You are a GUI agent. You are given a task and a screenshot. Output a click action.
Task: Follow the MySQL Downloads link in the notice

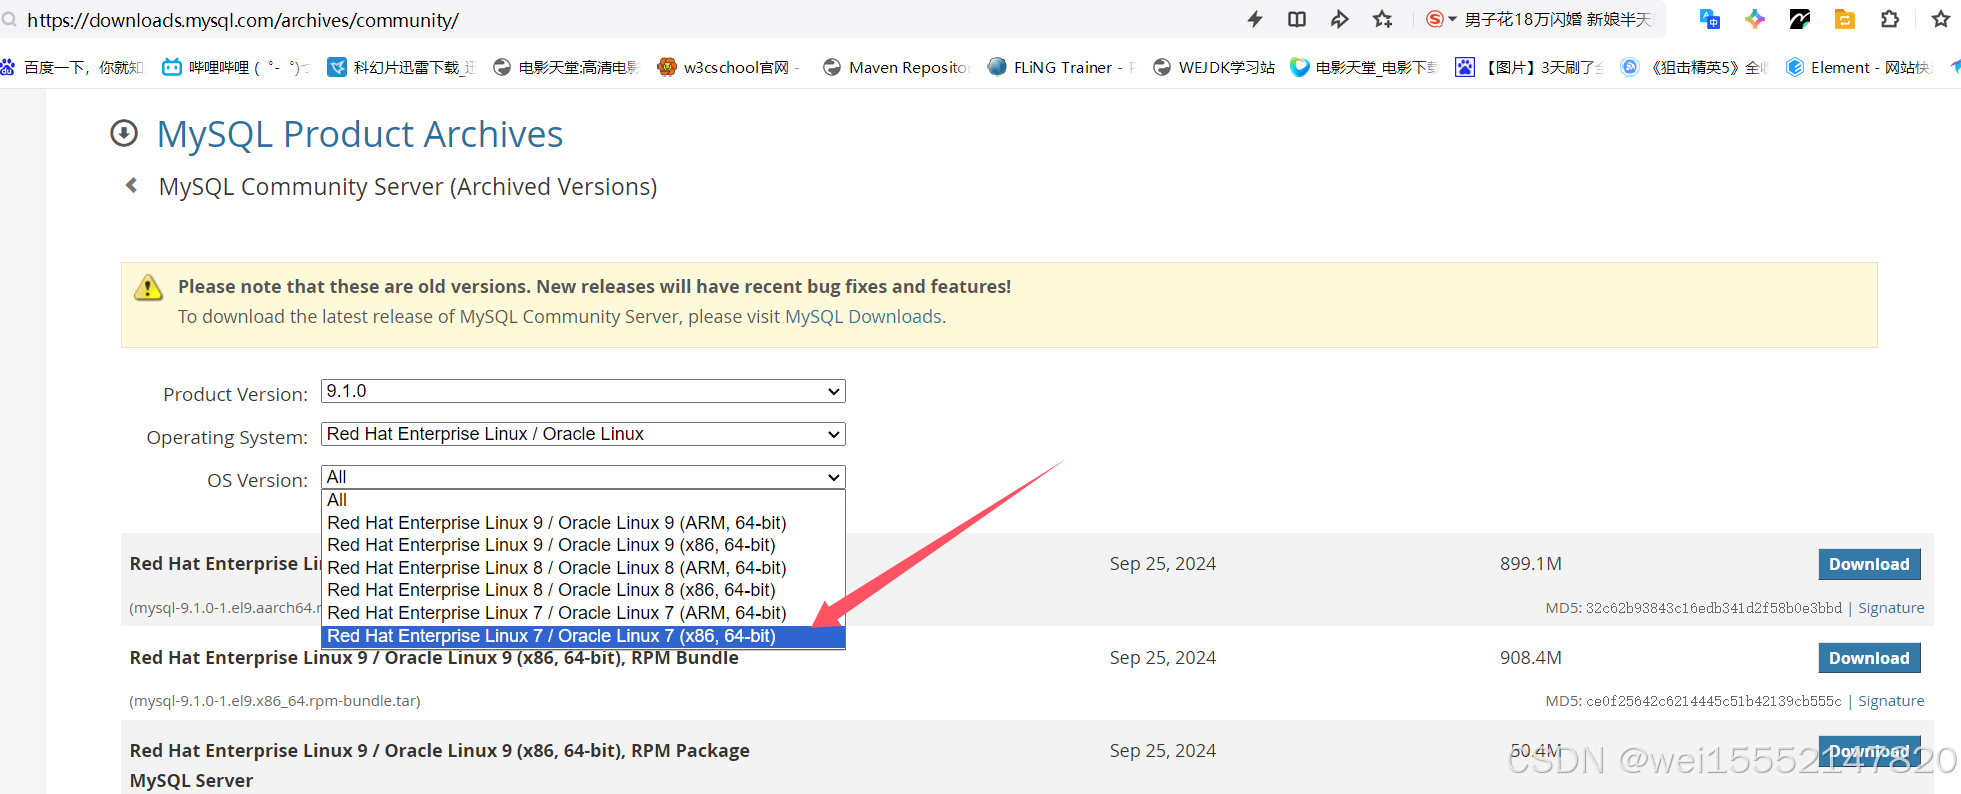point(863,317)
